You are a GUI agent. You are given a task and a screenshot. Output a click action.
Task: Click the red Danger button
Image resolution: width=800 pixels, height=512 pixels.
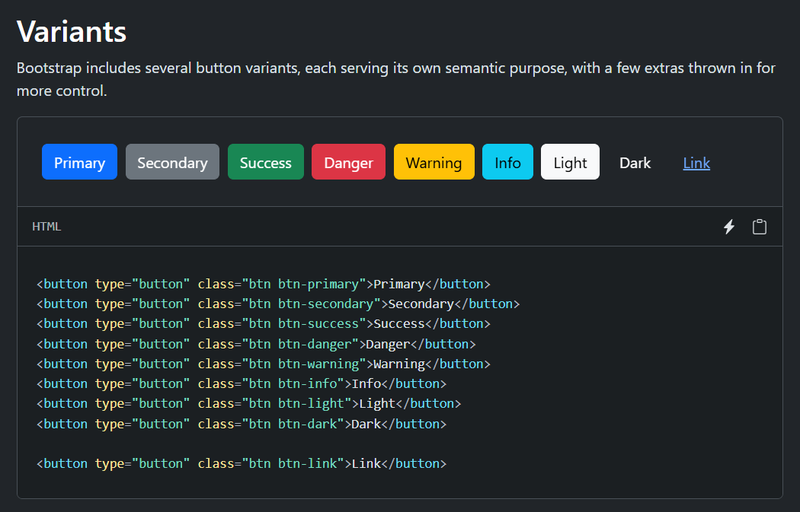(x=348, y=162)
